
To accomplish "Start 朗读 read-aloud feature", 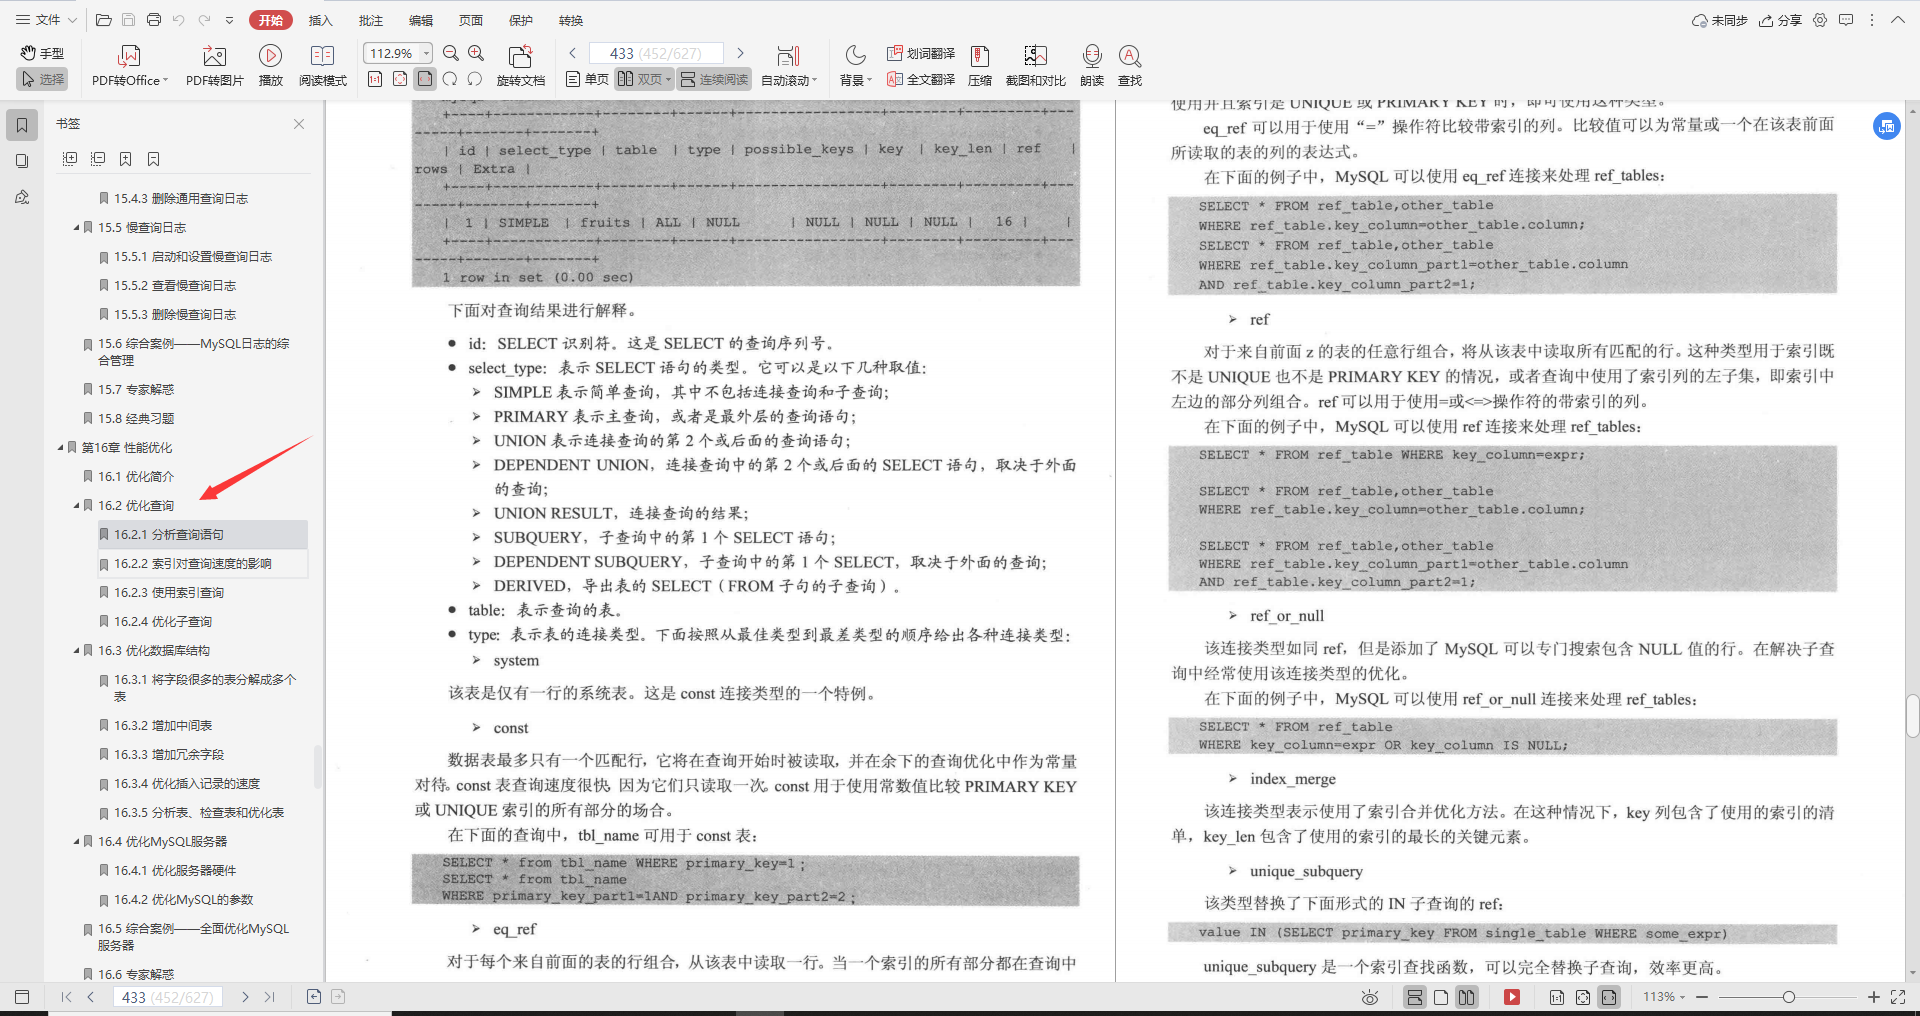I will [1092, 63].
